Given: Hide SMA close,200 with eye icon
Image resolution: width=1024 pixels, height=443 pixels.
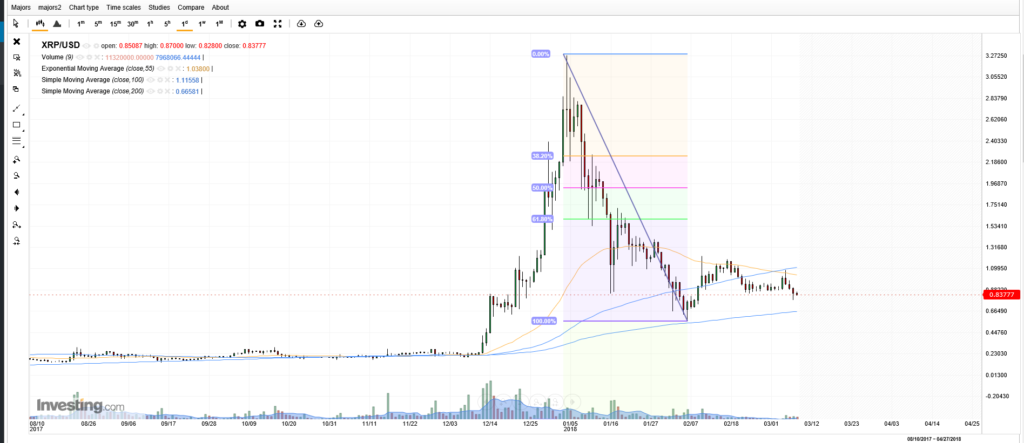Looking at the screenshot, I should [x=150, y=91].
